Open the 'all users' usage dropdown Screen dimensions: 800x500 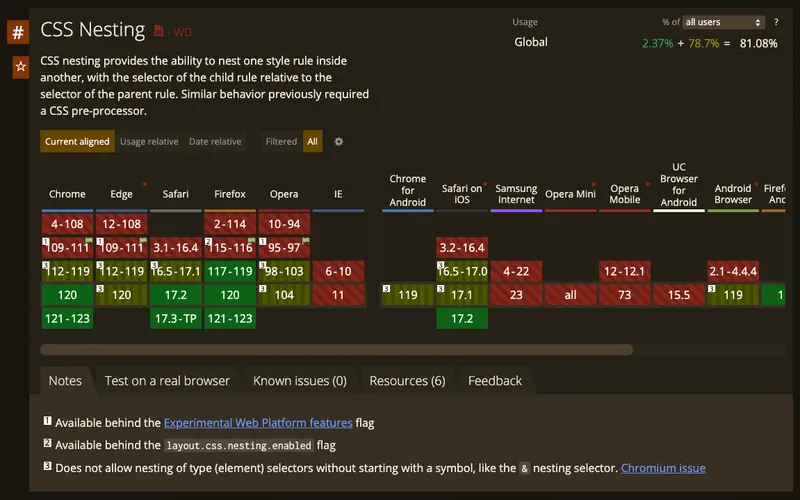click(x=723, y=22)
